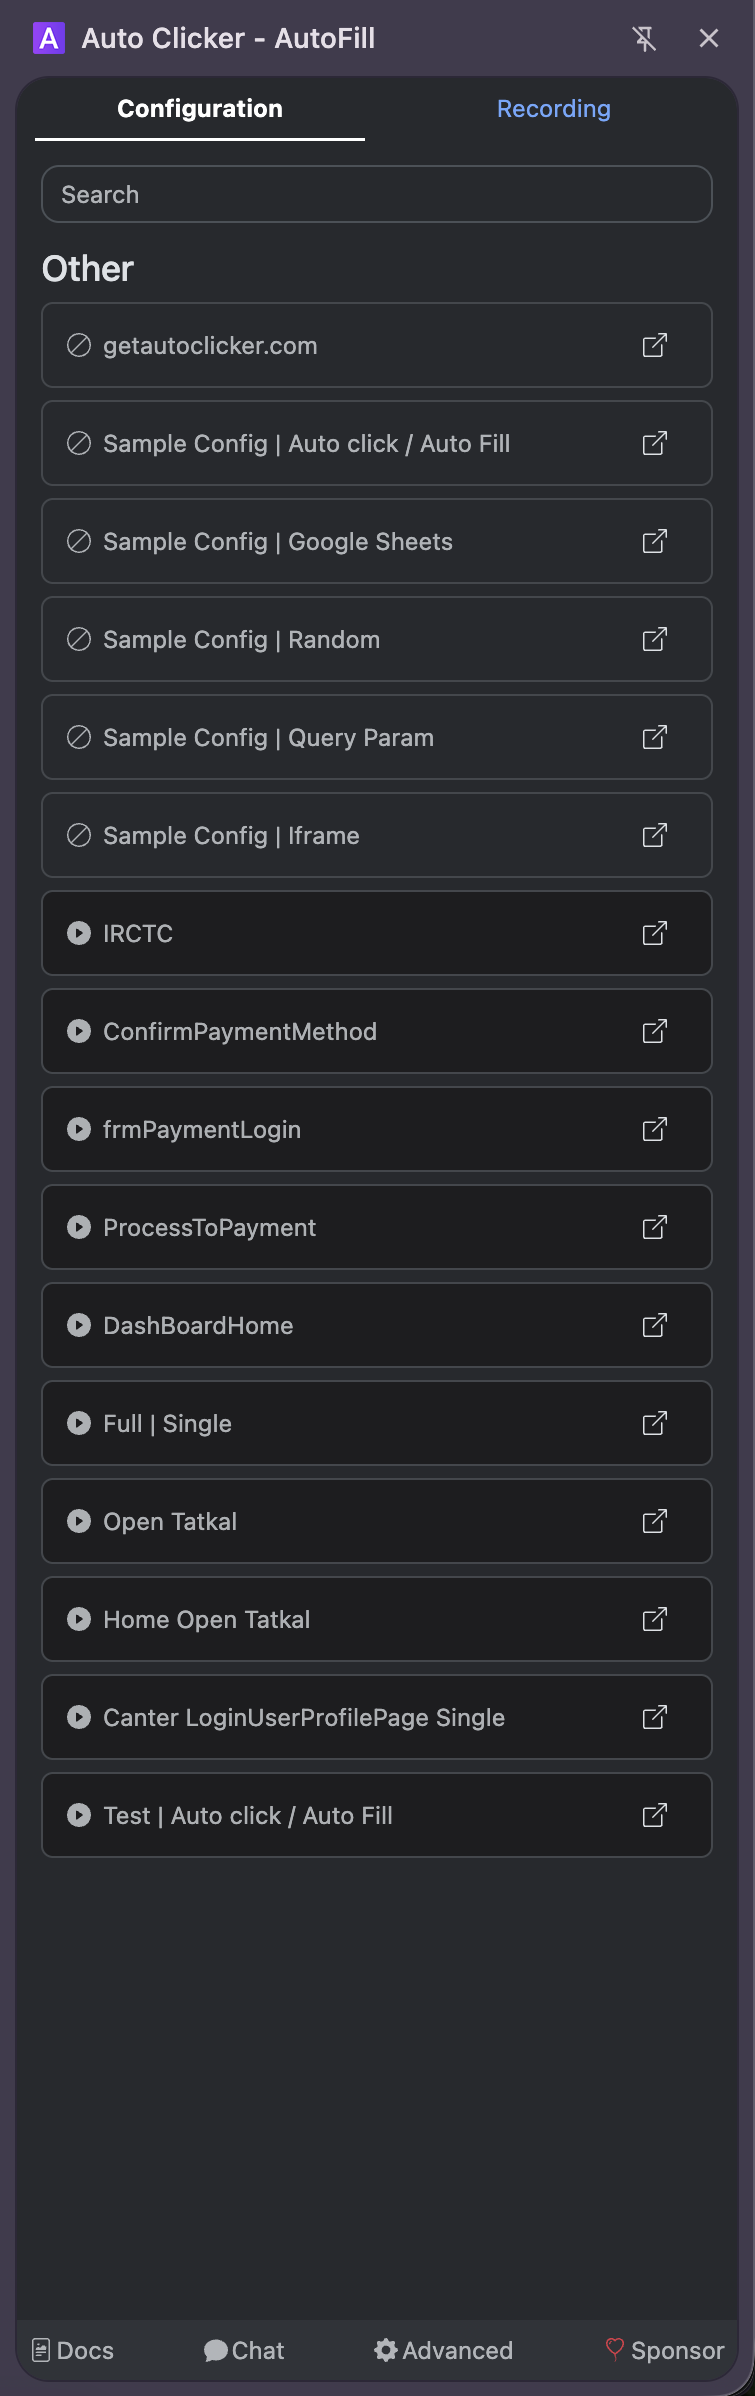Viewport: 755px width, 2396px height.
Task: Toggle disabled status icon for Google Sheets config
Action: pyautogui.click(x=79, y=541)
